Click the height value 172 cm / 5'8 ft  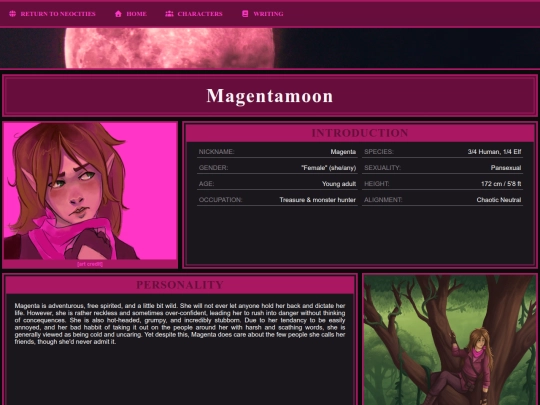tap(501, 184)
